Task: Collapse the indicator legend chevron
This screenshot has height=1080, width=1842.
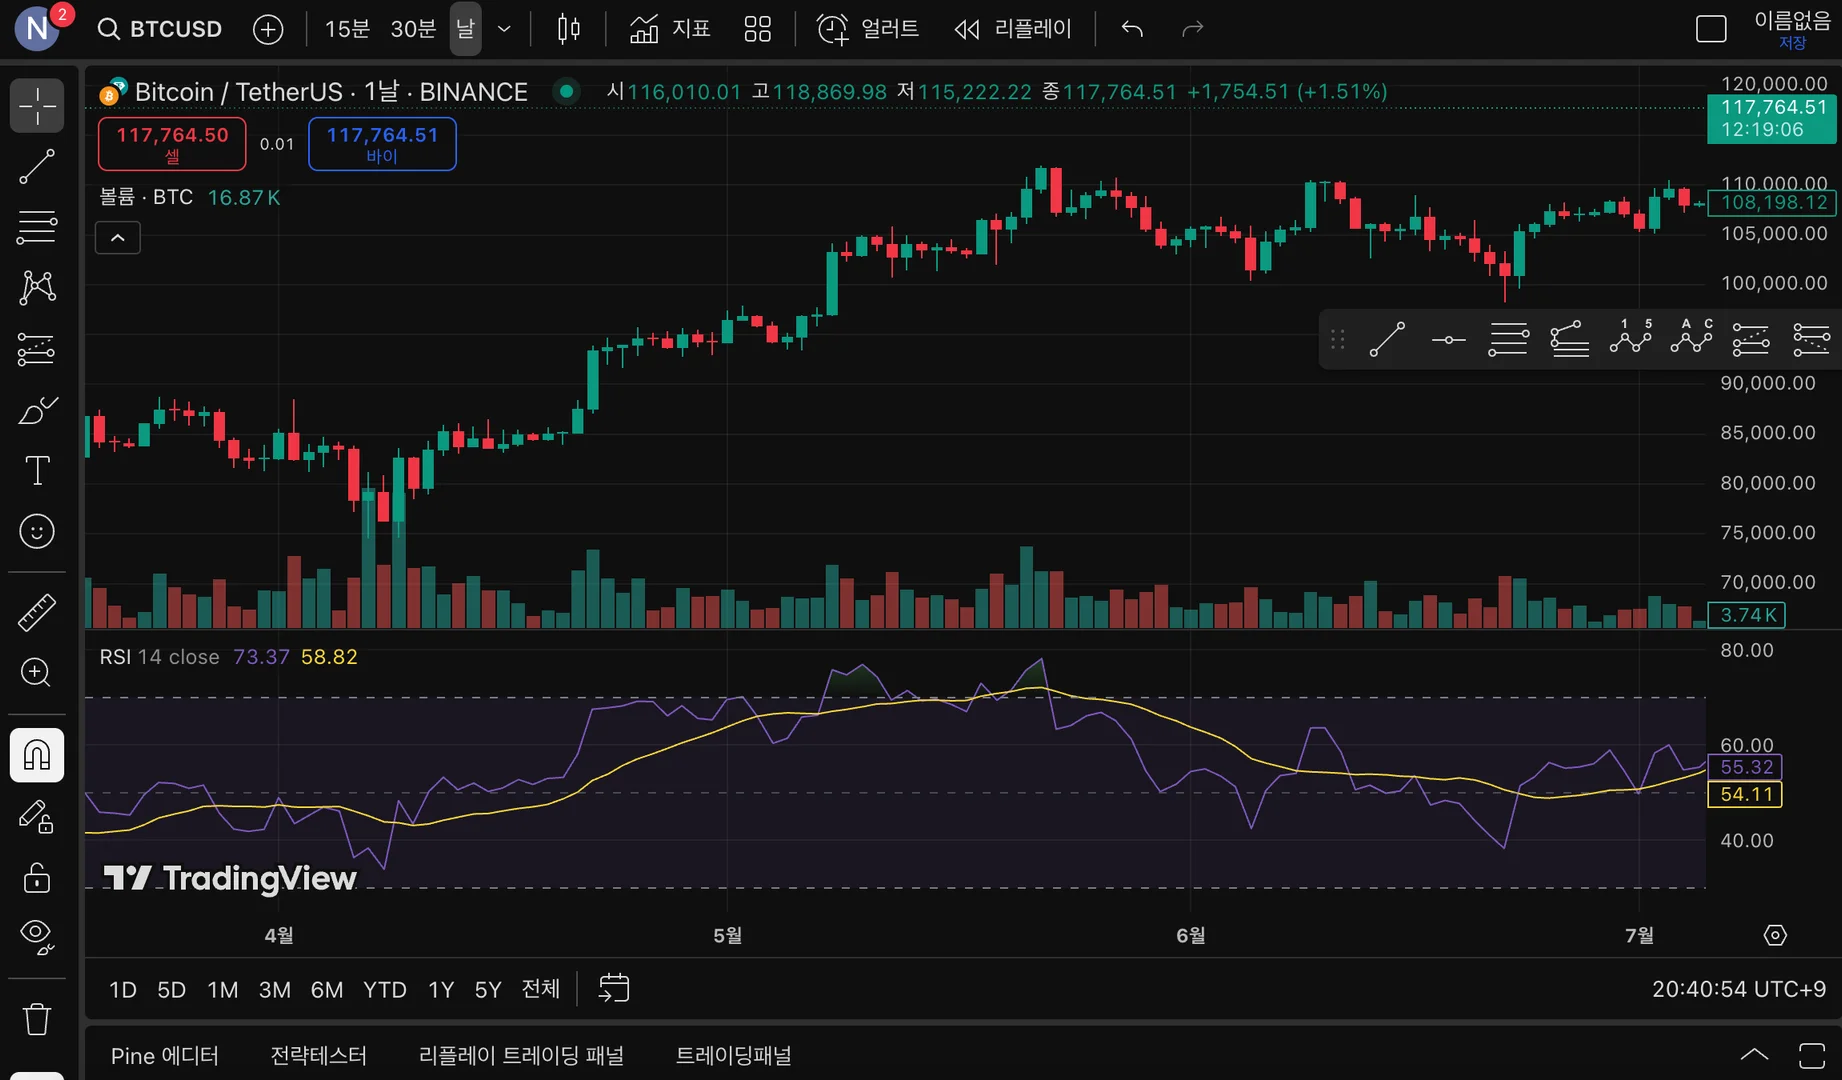Action: coord(118,238)
